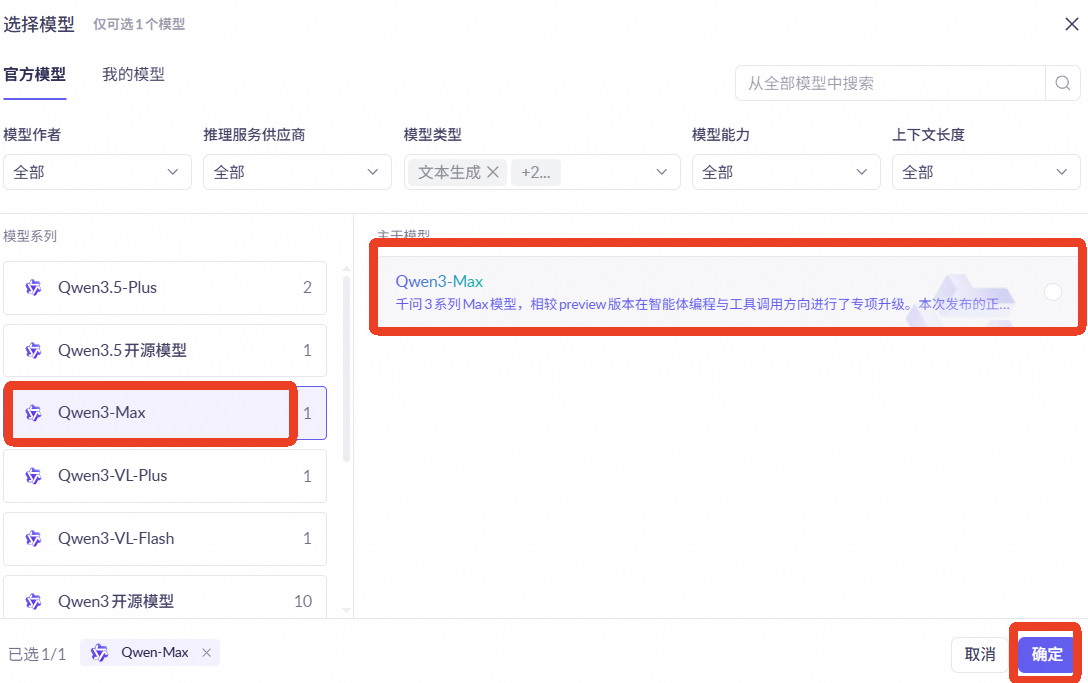Select the Qwen3 开源模型 series
The height and width of the screenshot is (683, 1088).
pyautogui.click(x=165, y=597)
